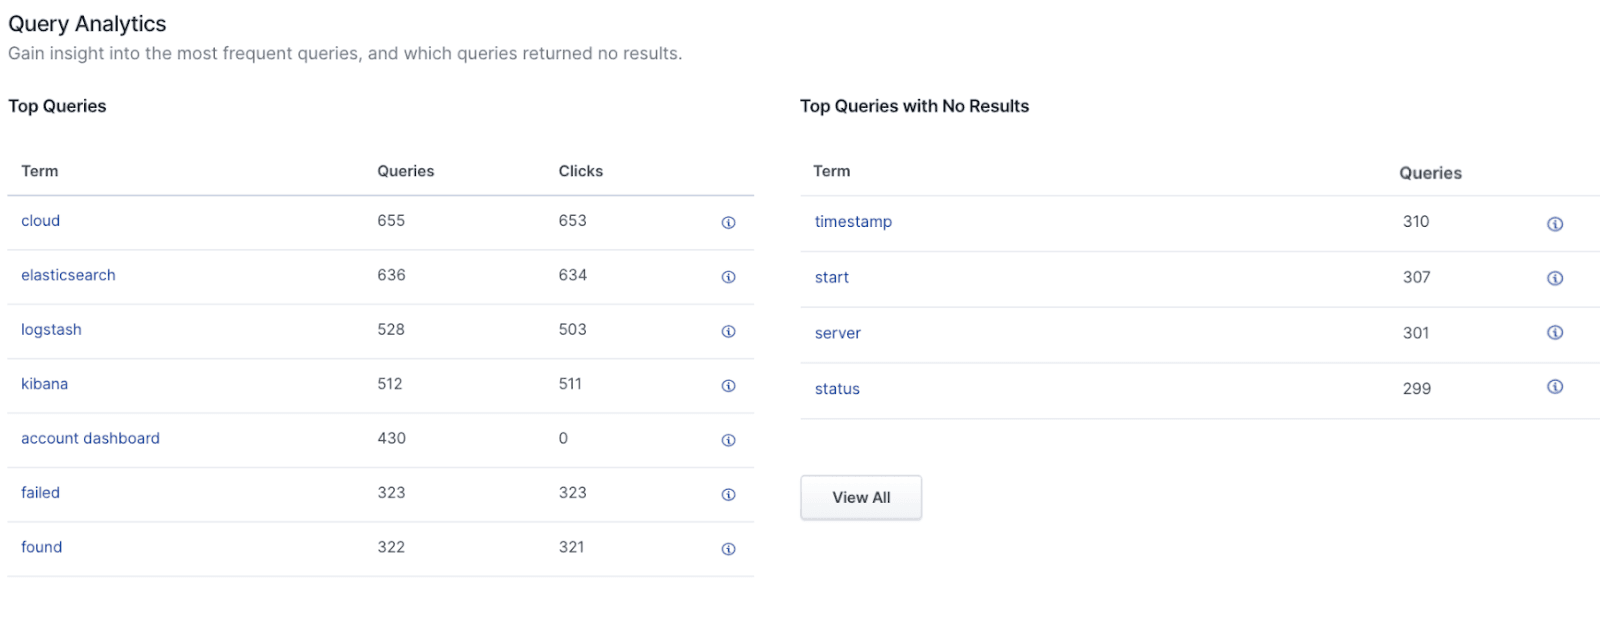1600x633 pixels.
Task: Click the info icon for cloud query
Action: coord(728,223)
